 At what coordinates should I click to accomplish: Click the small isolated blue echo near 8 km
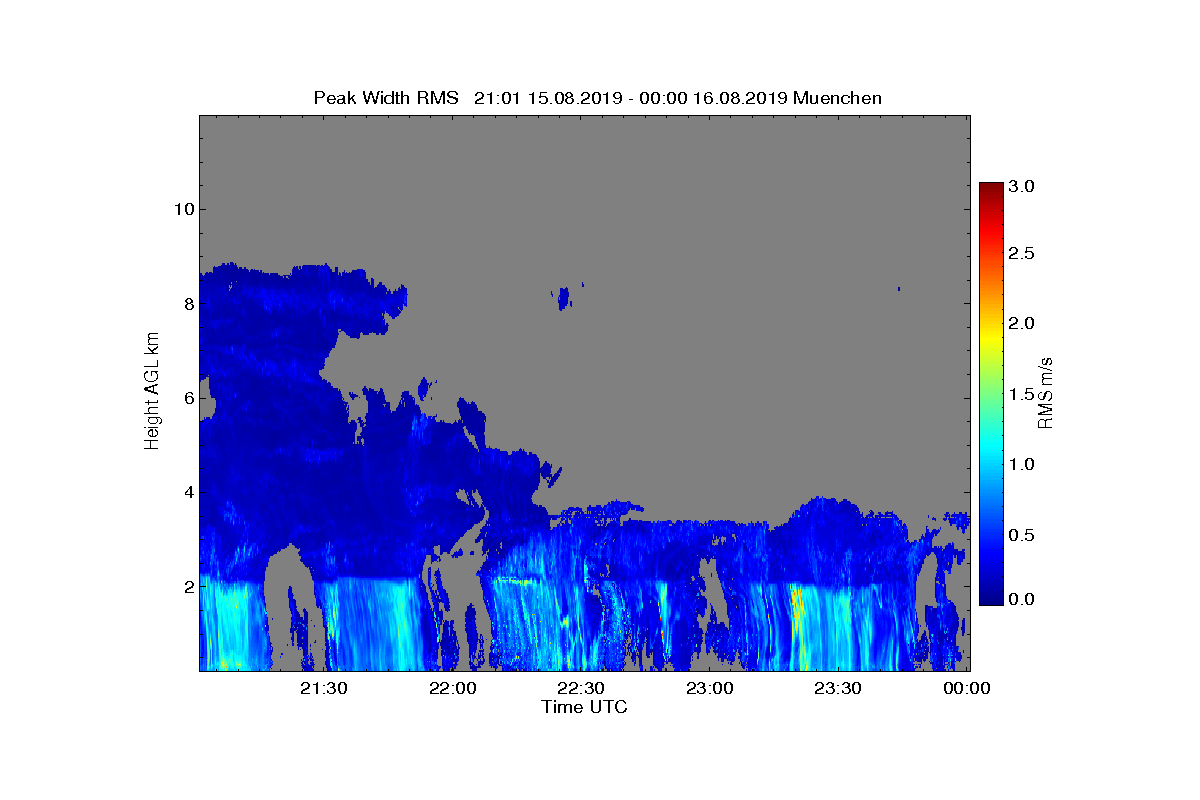[x=564, y=297]
